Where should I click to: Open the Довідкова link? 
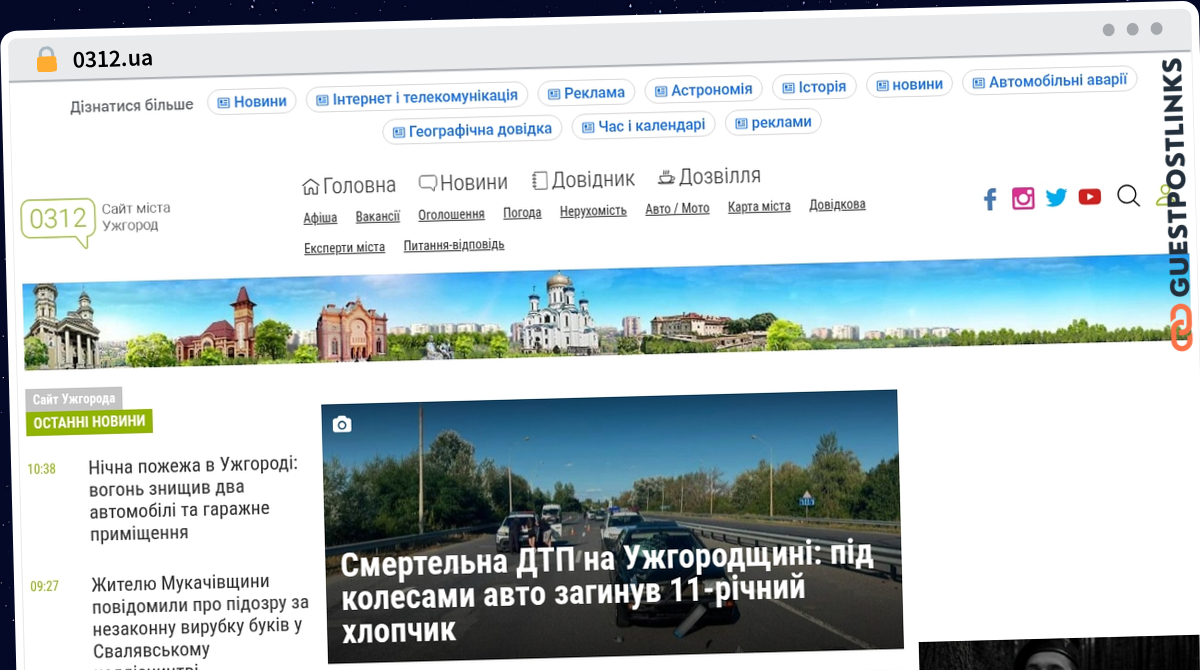pyautogui.click(x=837, y=204)
